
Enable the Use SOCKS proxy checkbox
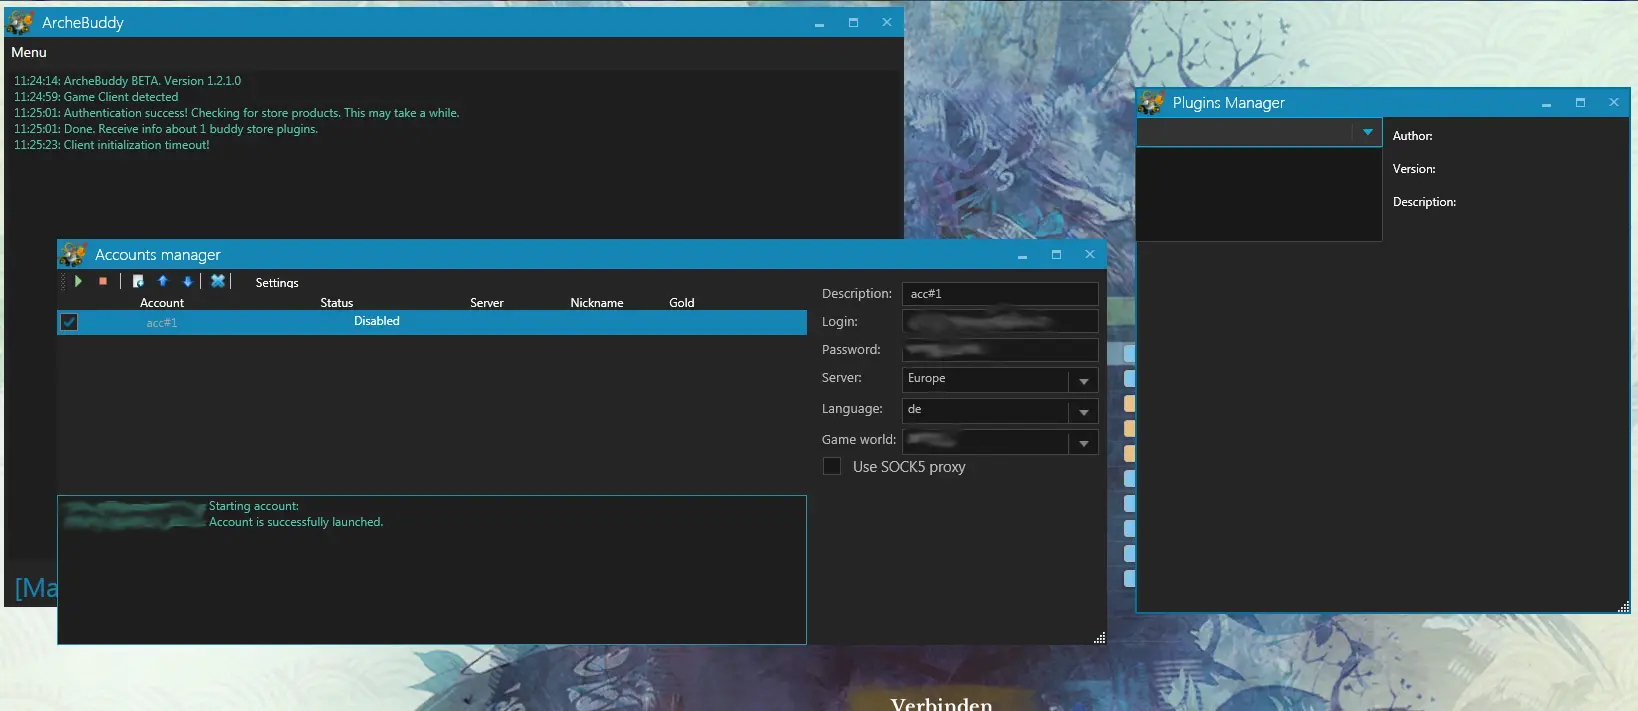click(832, 466)
